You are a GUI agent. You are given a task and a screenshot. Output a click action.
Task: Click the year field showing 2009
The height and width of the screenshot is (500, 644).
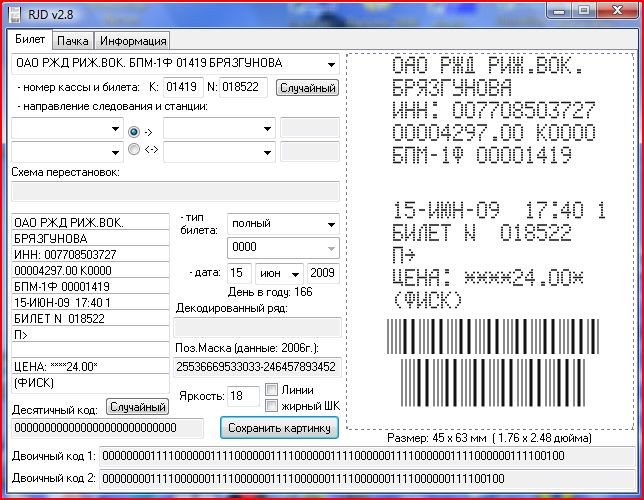323,273
